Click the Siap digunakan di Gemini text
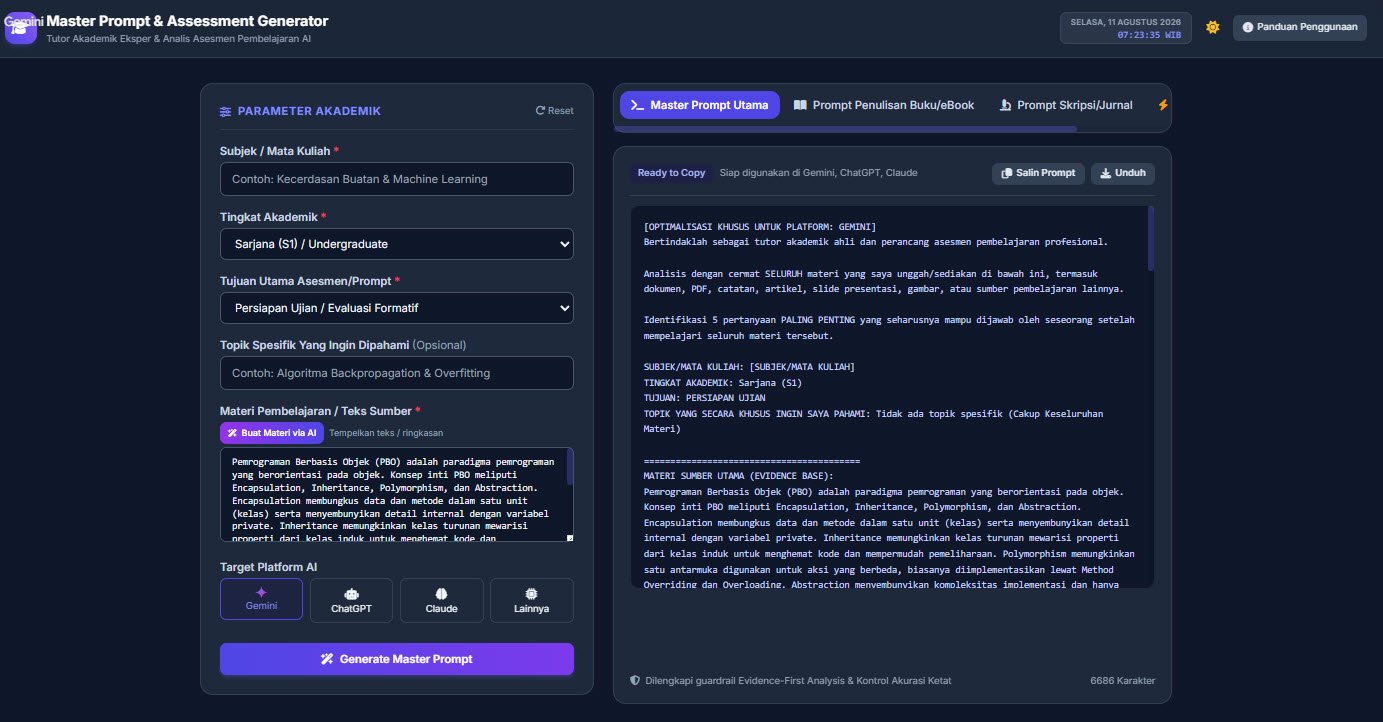The image size is (1383, 722). (x=818, y=173)
